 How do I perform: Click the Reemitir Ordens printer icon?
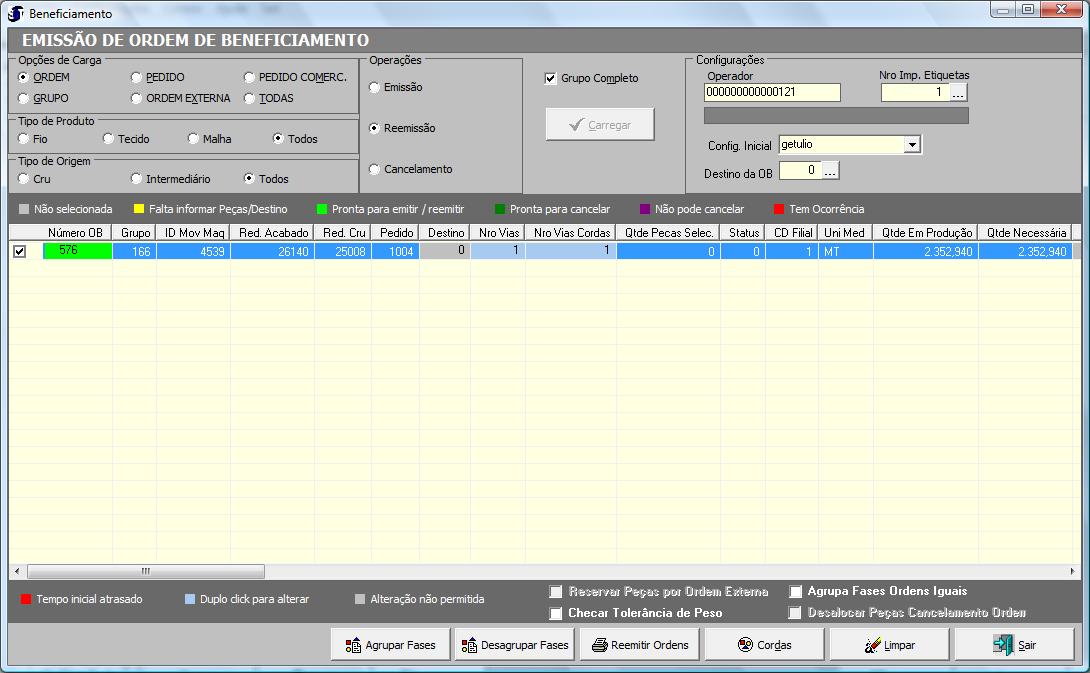pos(599,645)
